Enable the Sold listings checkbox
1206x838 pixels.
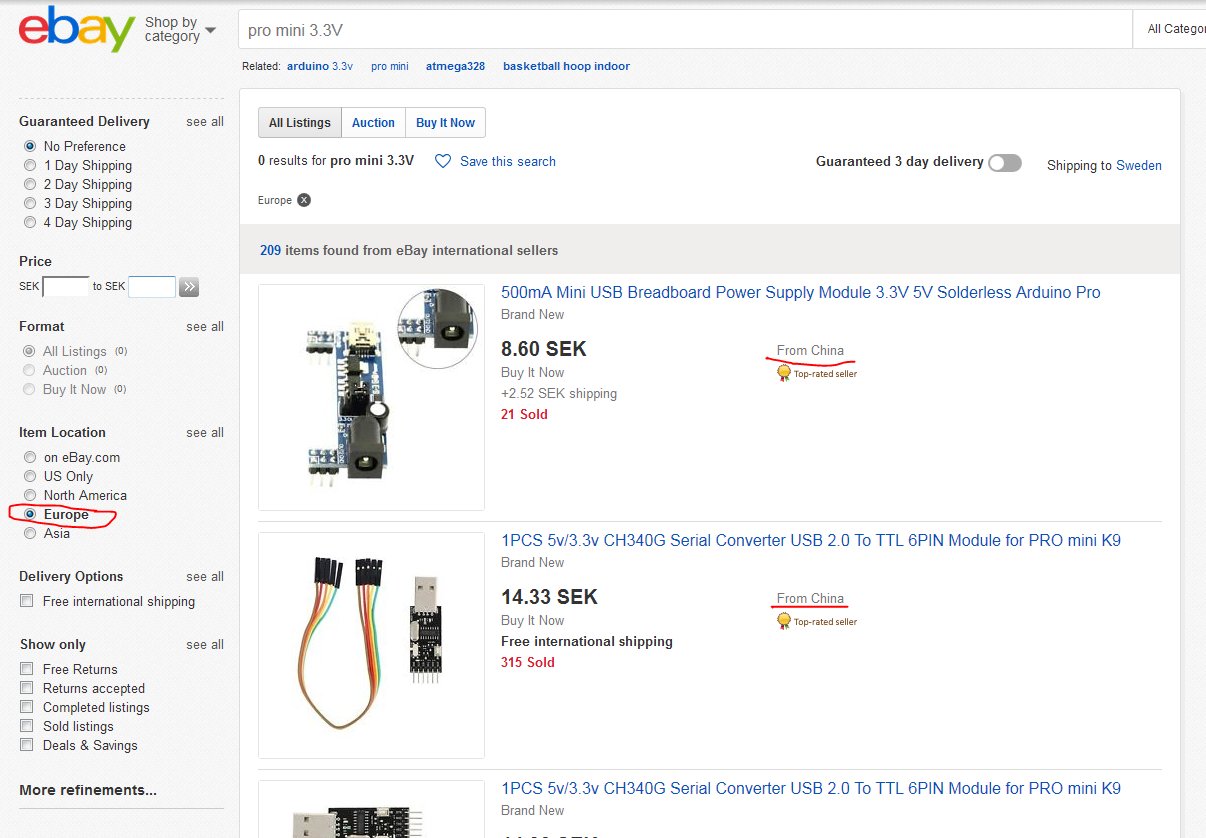tap(27, 726)
